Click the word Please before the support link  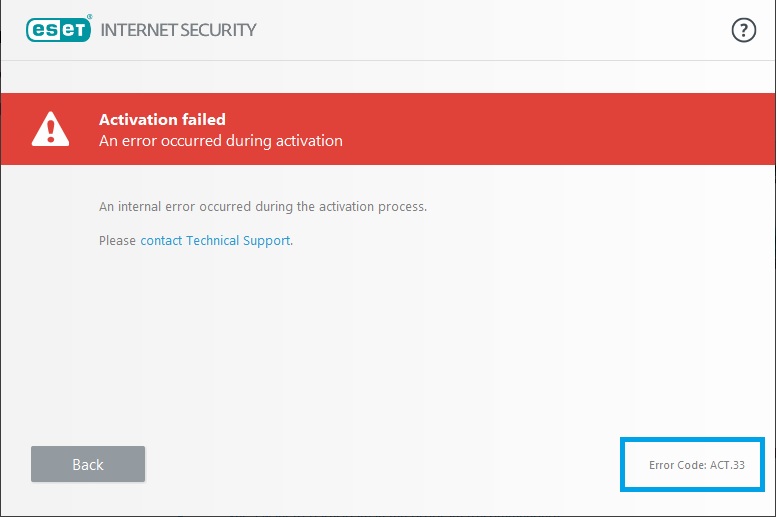[117, 241]
